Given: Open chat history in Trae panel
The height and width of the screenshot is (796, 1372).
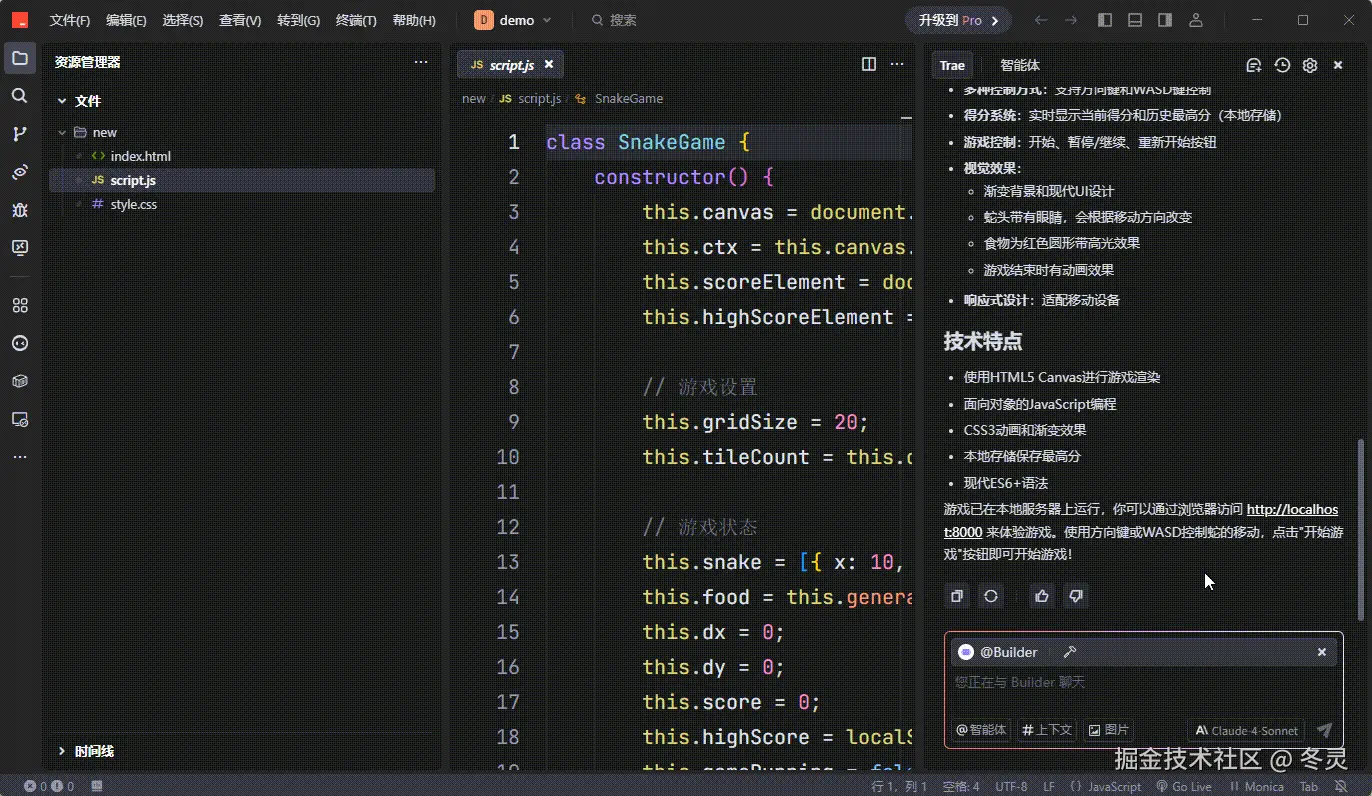Looking at the screenshot, I should click(x=1282, y=65).
